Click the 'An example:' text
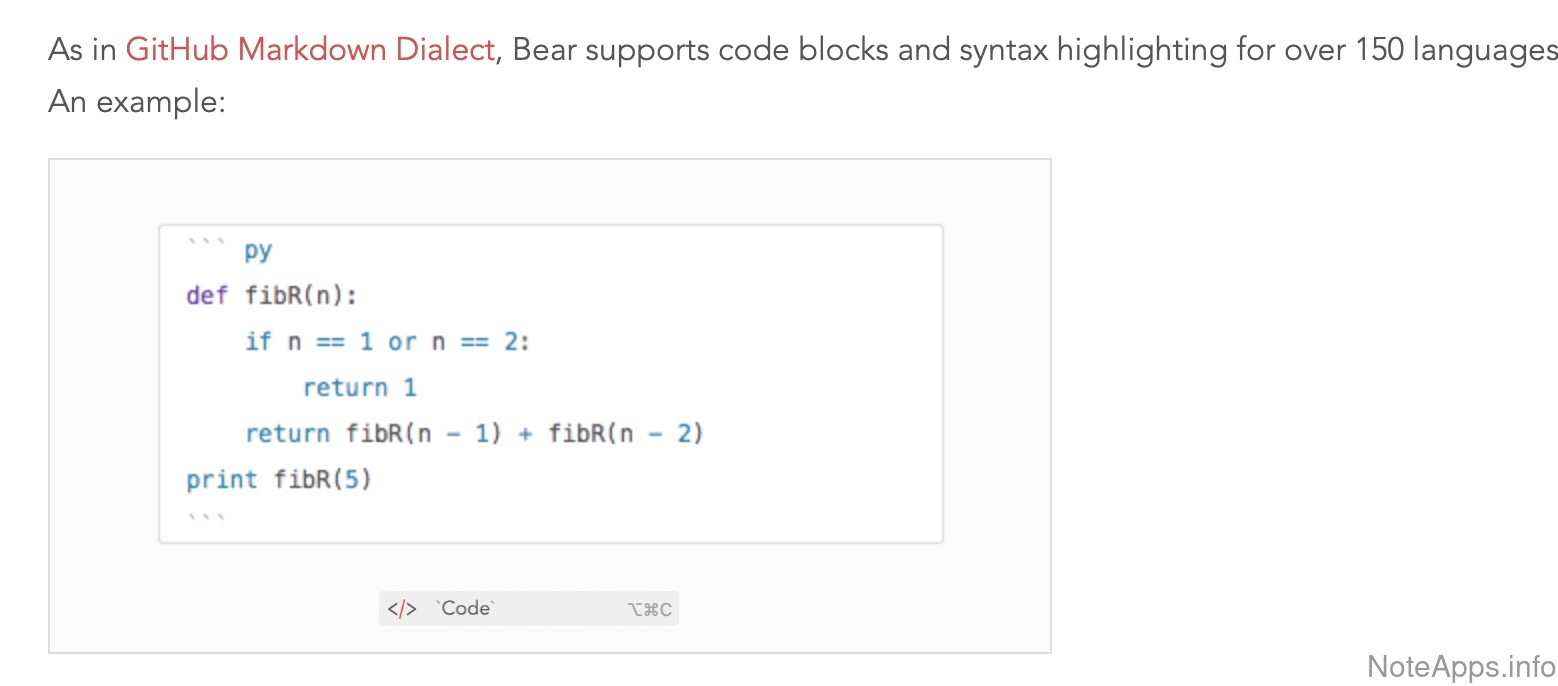Image resolution: width=1558 pixels, height=686 pixels. pos(137,101)
